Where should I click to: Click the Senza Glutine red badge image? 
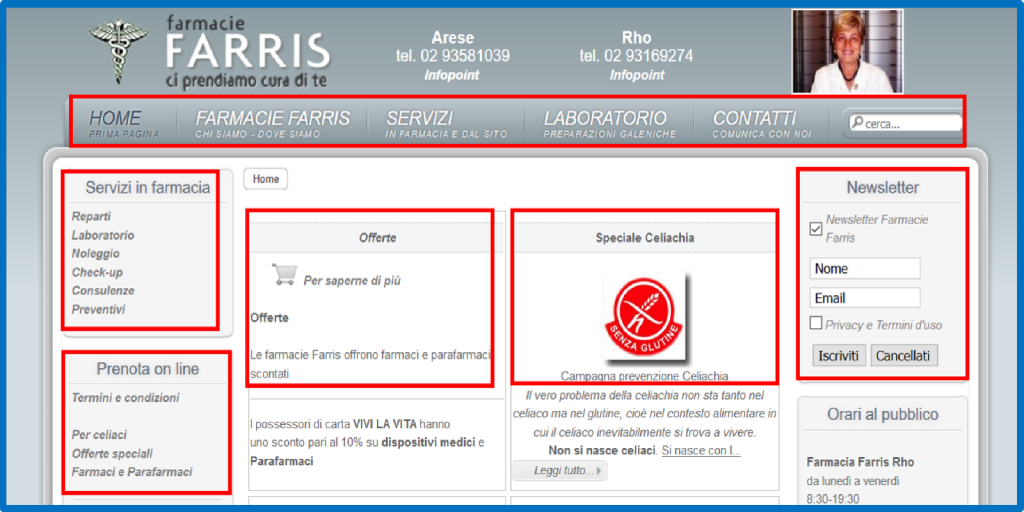644,317
